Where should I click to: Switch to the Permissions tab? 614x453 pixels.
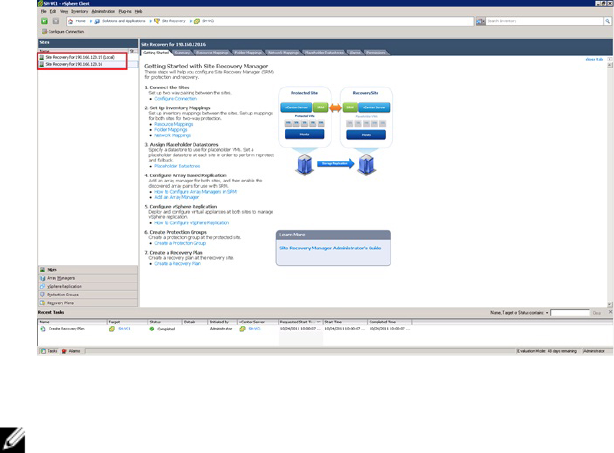pyautogui.click(x=376, y=52)
